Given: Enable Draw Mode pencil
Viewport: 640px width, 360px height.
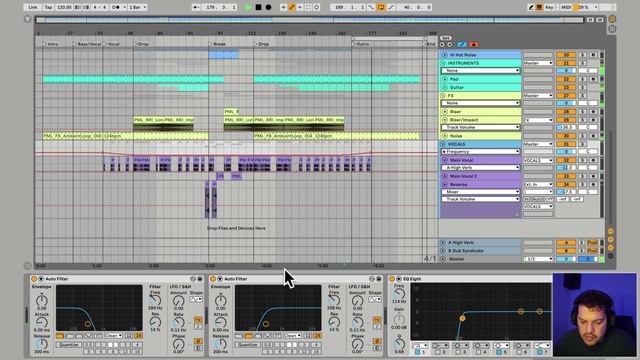Looking at the screenshot, I should tap(531, 7).
